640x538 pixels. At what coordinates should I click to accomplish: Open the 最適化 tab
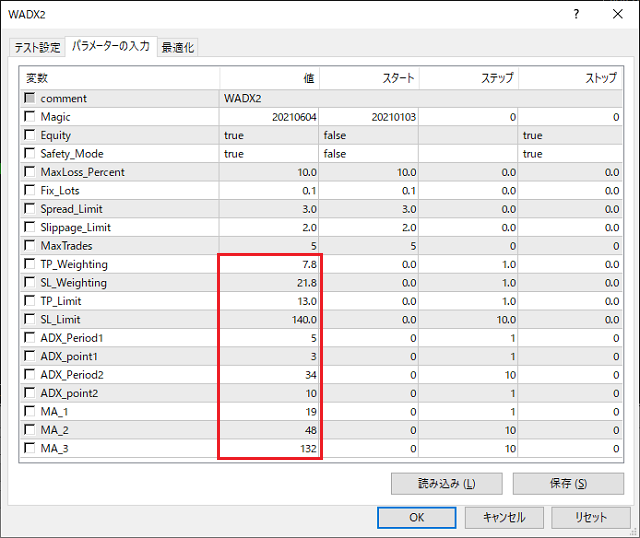point(178,47)
